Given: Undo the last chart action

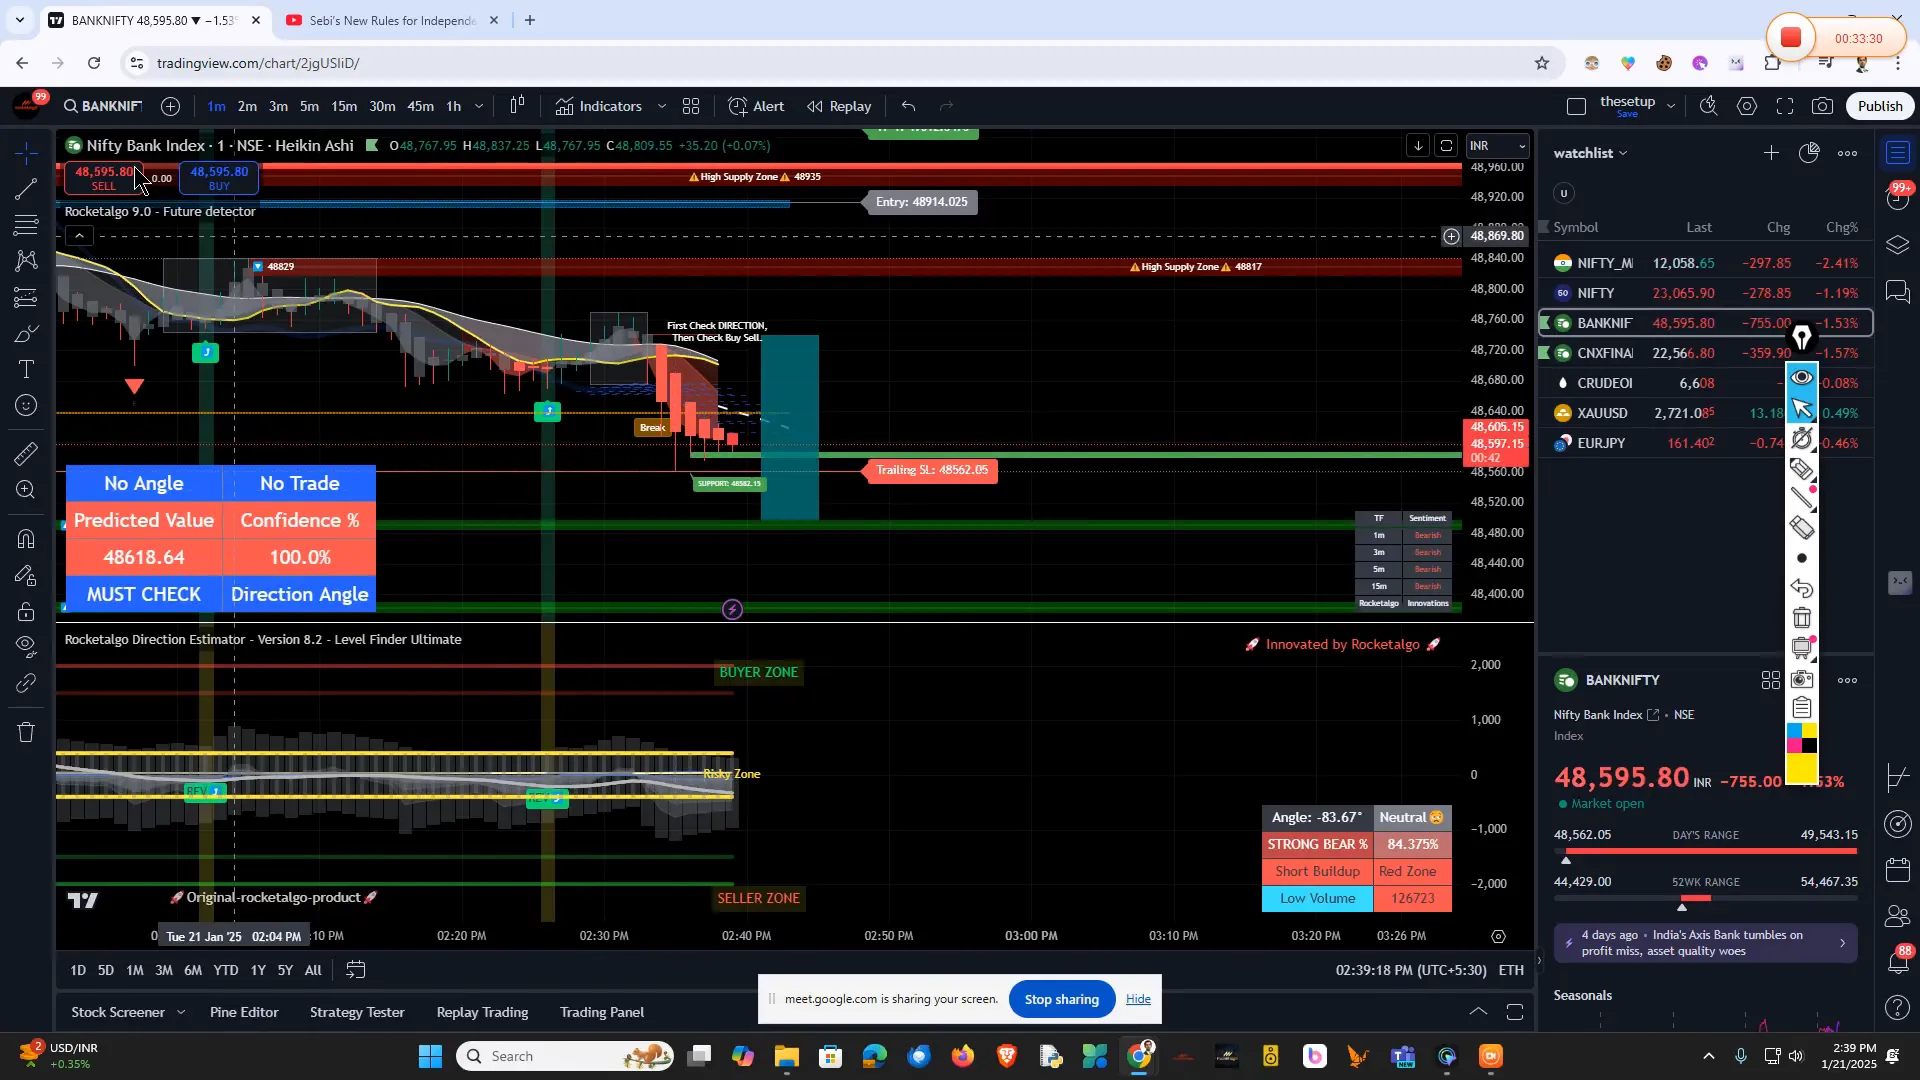Looking at the screenshot, I should coord(908,106).
